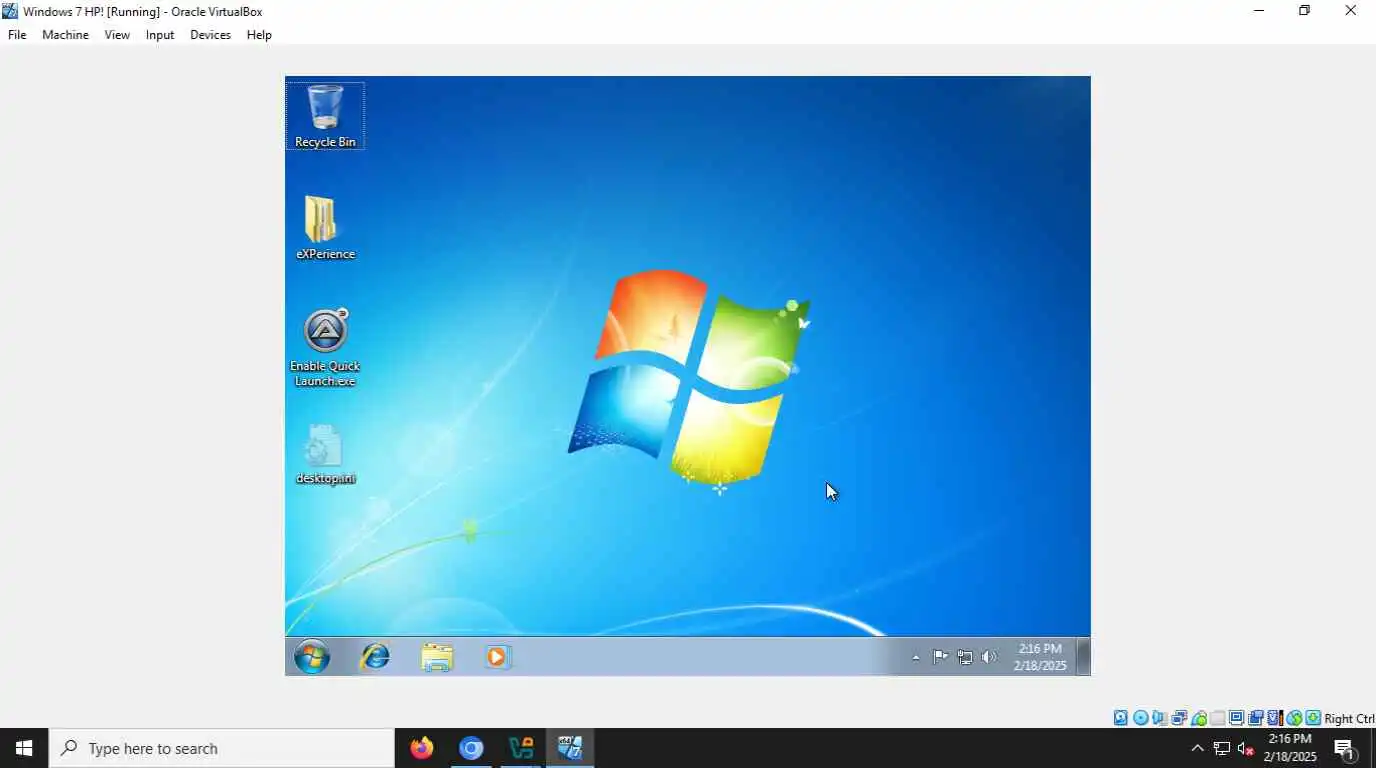Image resolution: width=1376 pixels, height=768 pixels.
Task: Click VirtualBox display indicator
Action: click(1236, 718)
